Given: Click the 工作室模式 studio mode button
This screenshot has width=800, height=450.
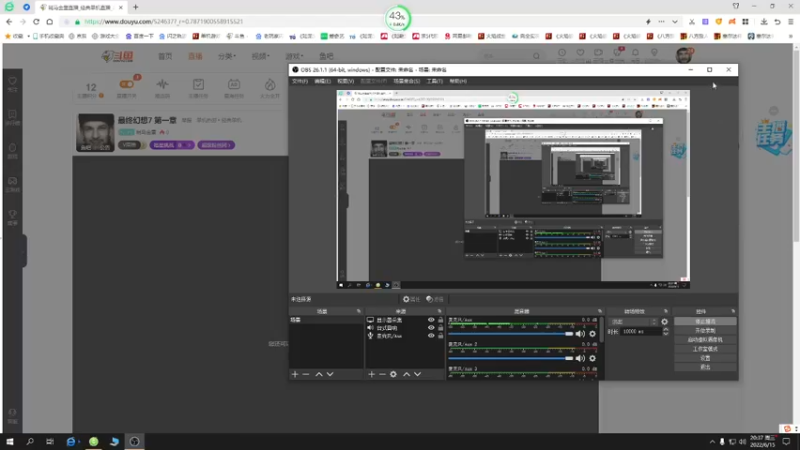Looking at the screenshot, I should [x=705, y=349].
